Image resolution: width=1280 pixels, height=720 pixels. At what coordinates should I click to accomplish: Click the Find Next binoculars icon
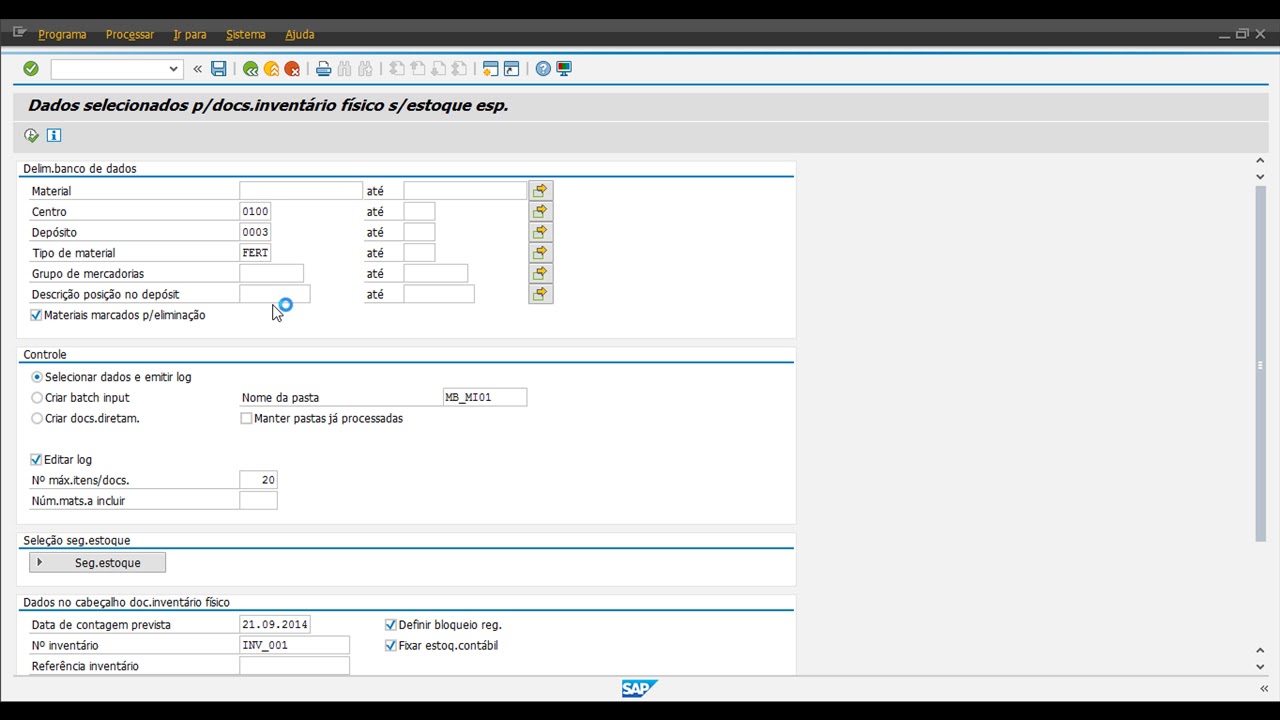366,69
